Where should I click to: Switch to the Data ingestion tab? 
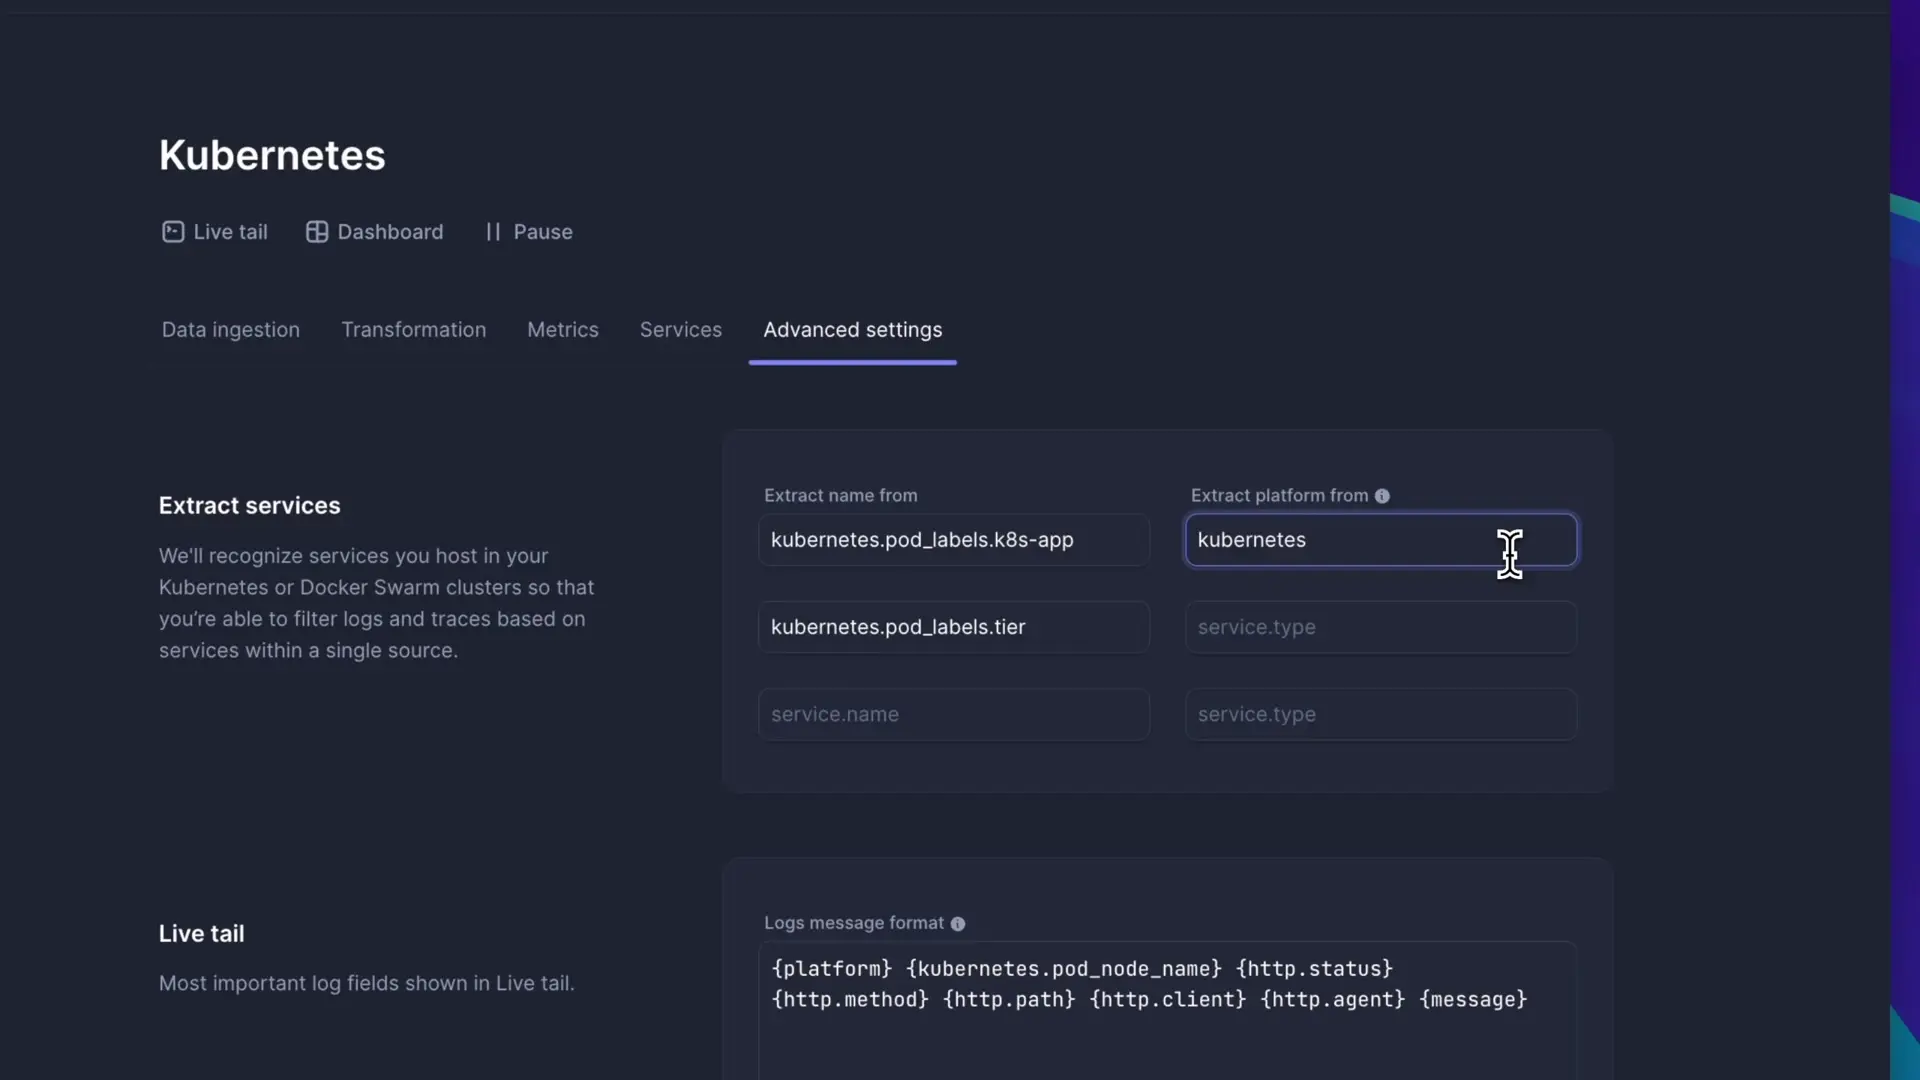tap(231, 330)
